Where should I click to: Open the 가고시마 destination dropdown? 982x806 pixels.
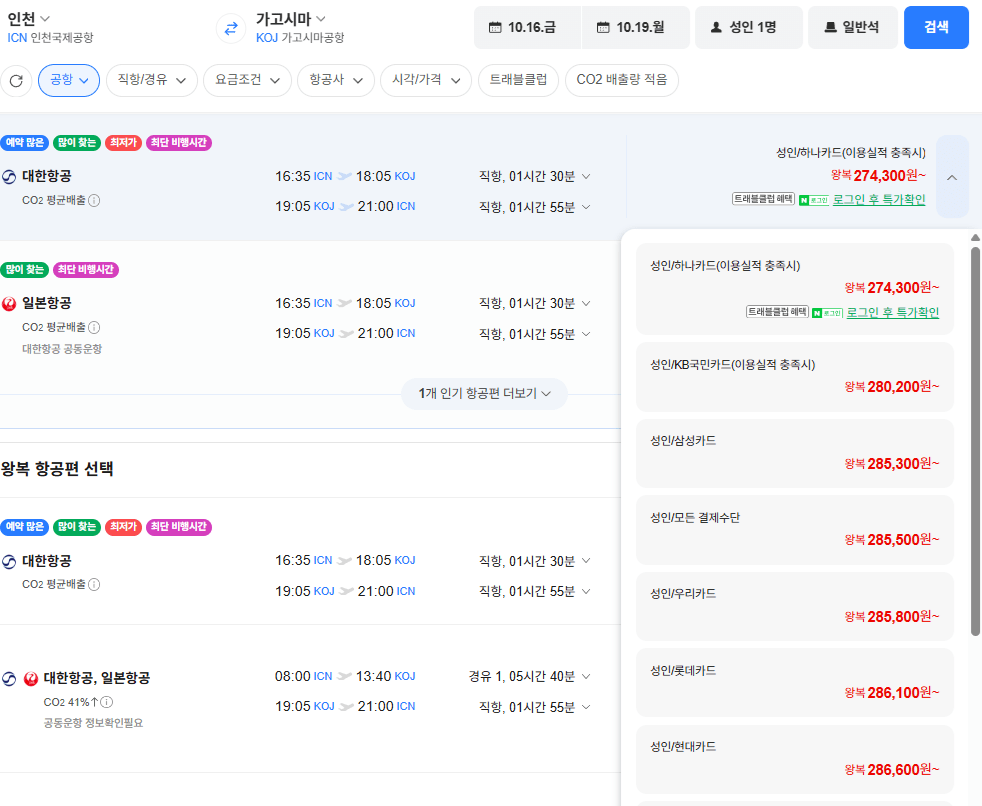point(291,19)
